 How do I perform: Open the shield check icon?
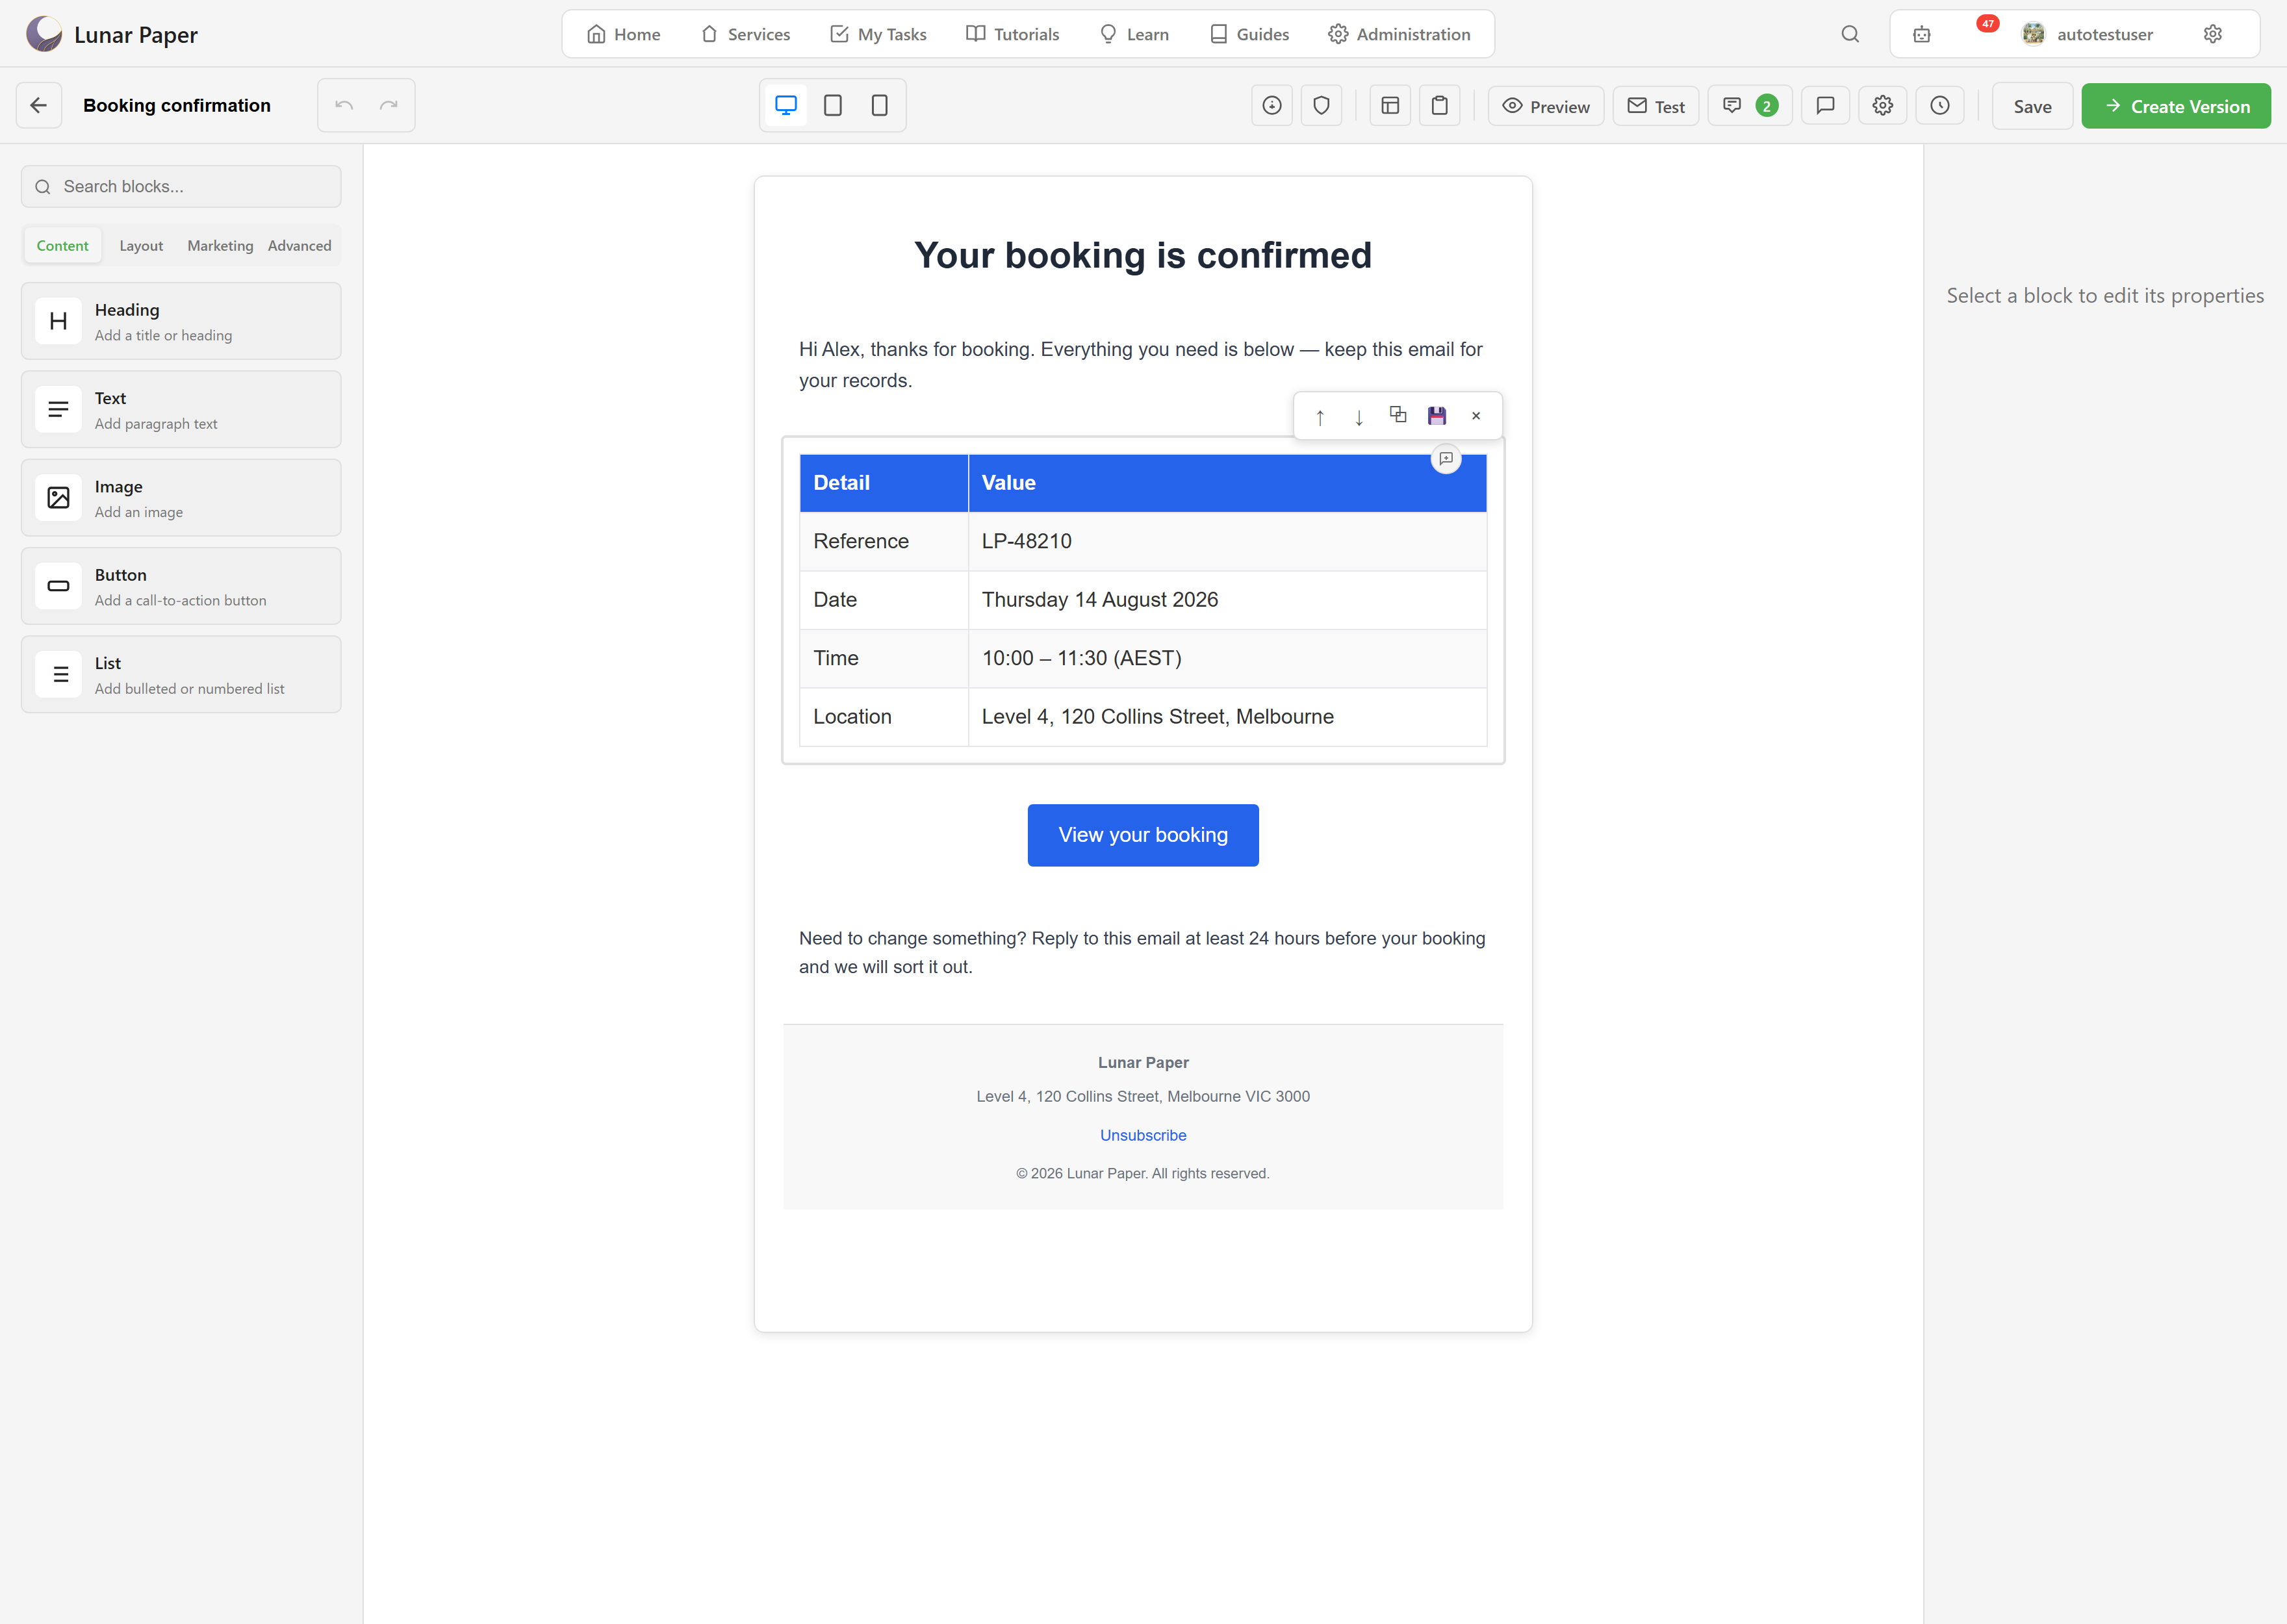(x=1321, y=106)
